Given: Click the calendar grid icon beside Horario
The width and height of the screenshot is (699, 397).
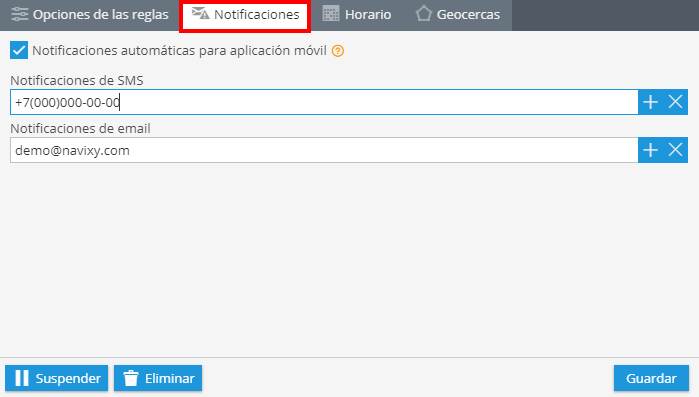Looking at the screenshot, I should click(x=331, y=14).
